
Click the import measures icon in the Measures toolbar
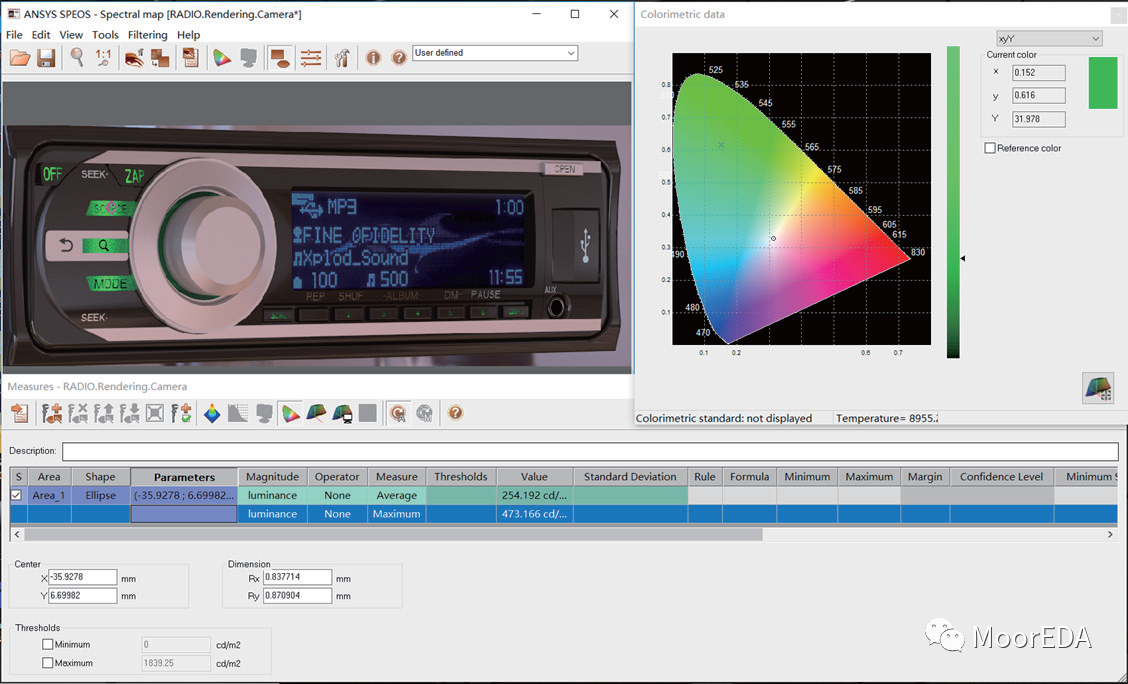click(x=20, y=413)
